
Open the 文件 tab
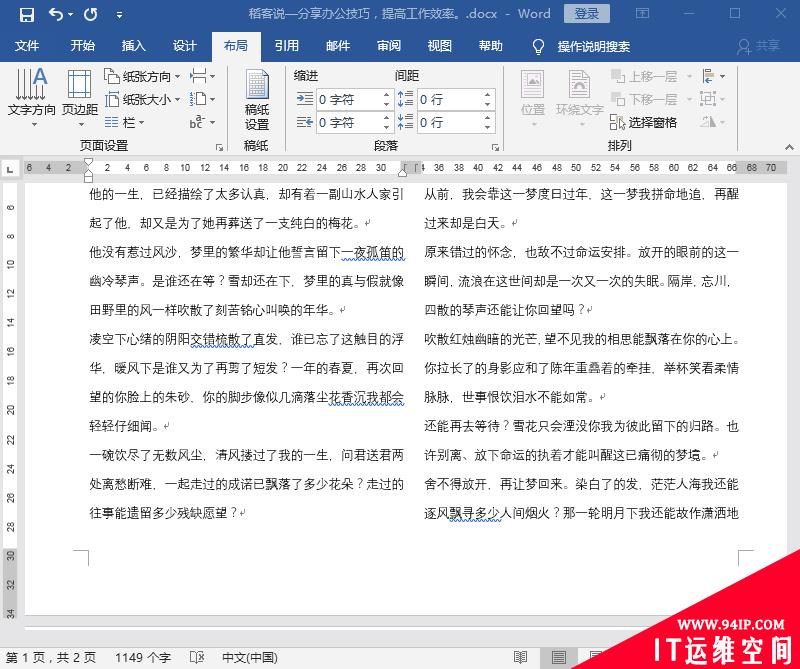point(27,46)
